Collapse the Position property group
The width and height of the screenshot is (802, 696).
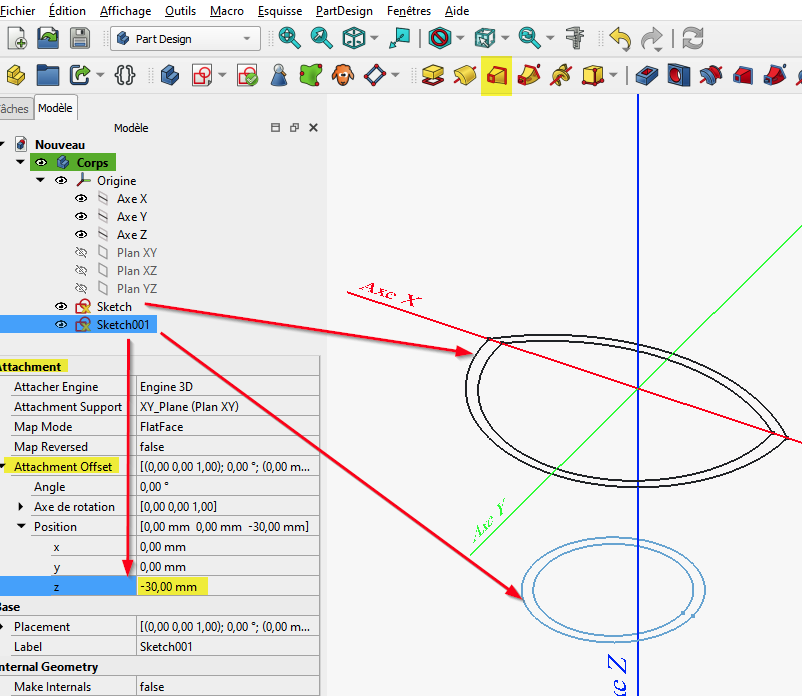pos(21,526)
